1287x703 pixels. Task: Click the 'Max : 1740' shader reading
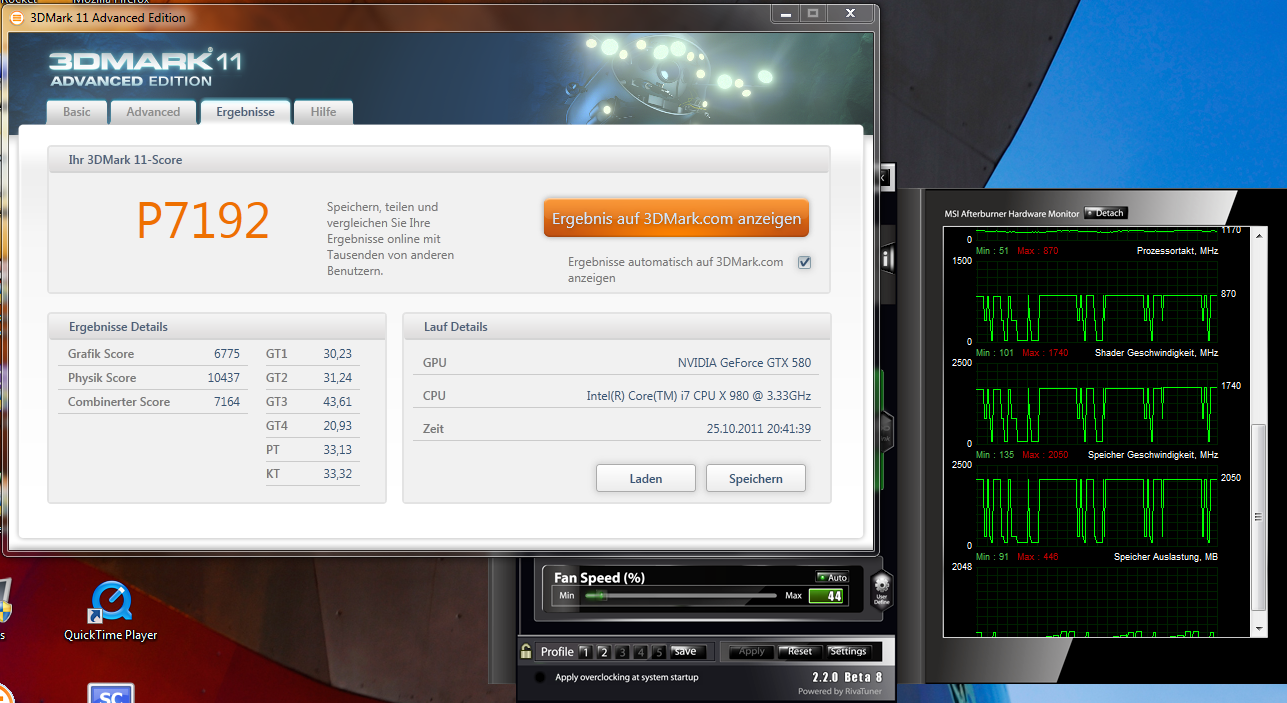click(x=1044, y=353)
